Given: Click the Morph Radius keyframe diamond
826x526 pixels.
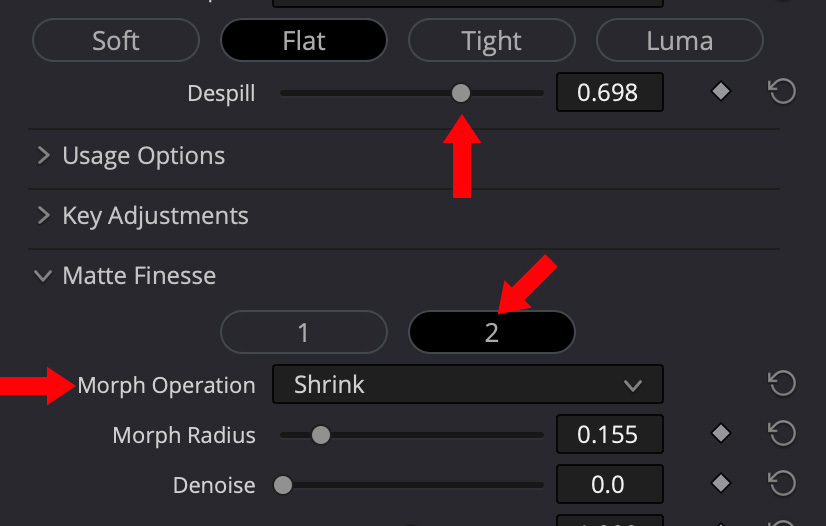Looking at the screenshot, I should (x=720, y=434).
